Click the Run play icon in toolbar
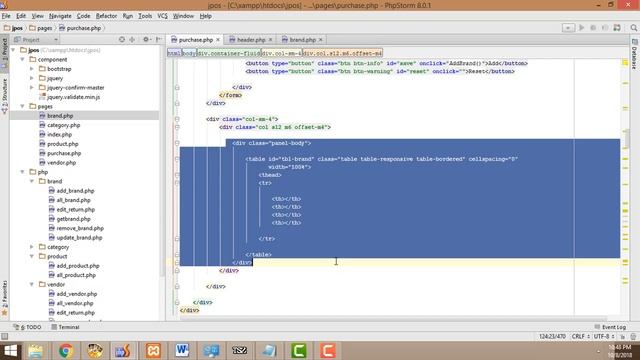Image resolution: width=640 pixels, height=360 pixels. 582,28
